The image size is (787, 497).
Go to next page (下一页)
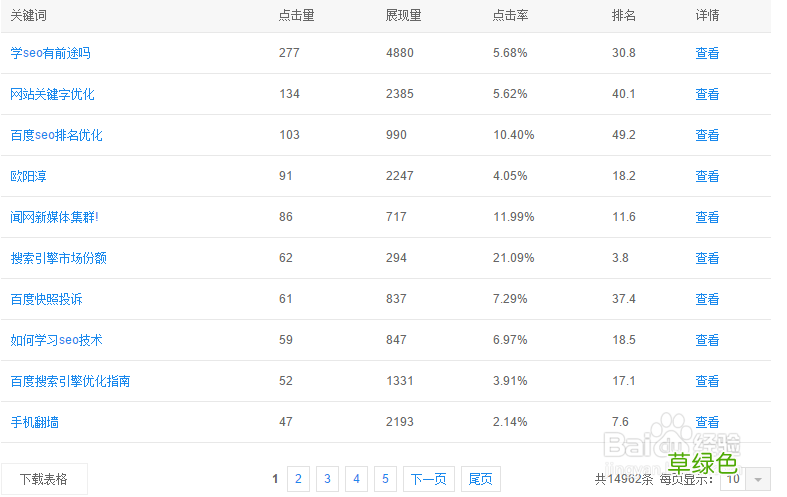429,479
